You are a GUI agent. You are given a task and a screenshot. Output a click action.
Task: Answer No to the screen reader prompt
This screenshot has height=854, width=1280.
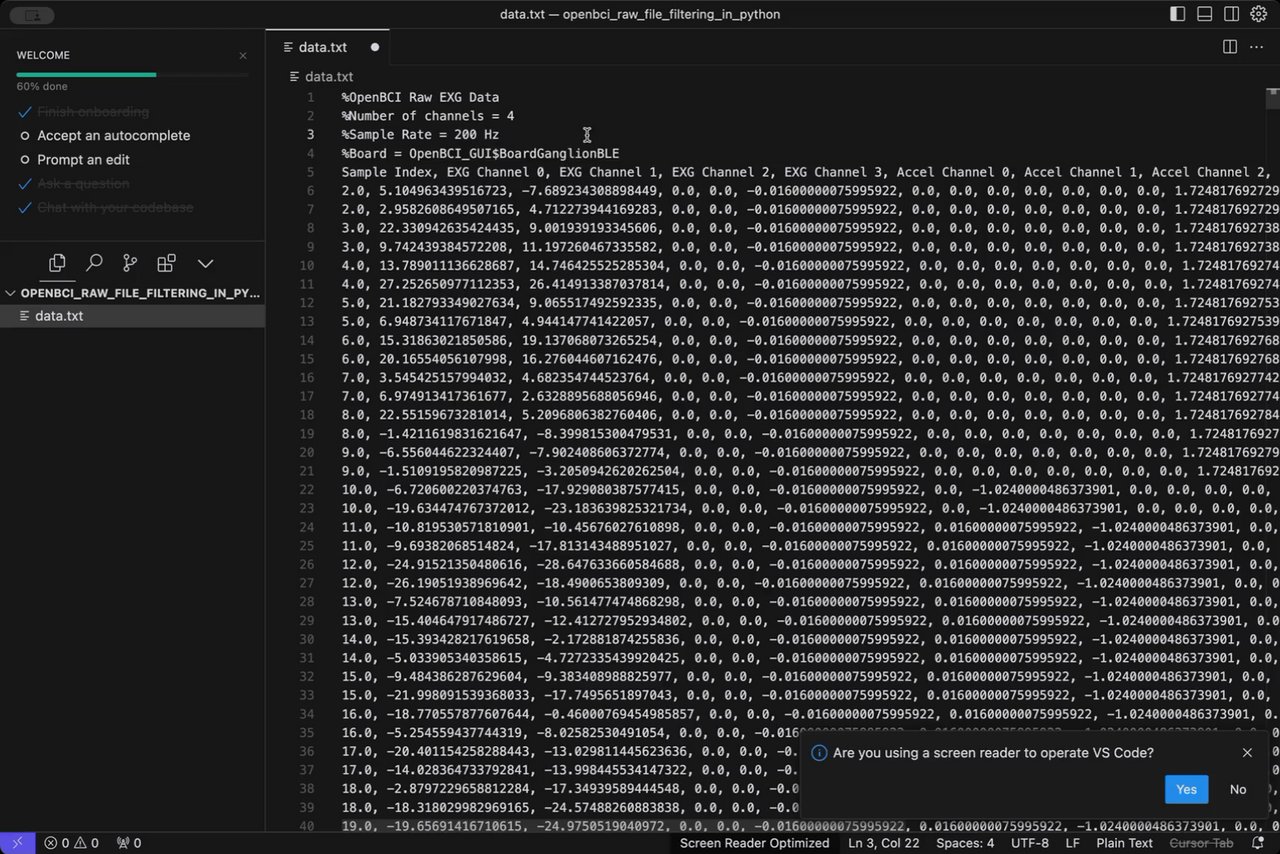coord(1238,789)
